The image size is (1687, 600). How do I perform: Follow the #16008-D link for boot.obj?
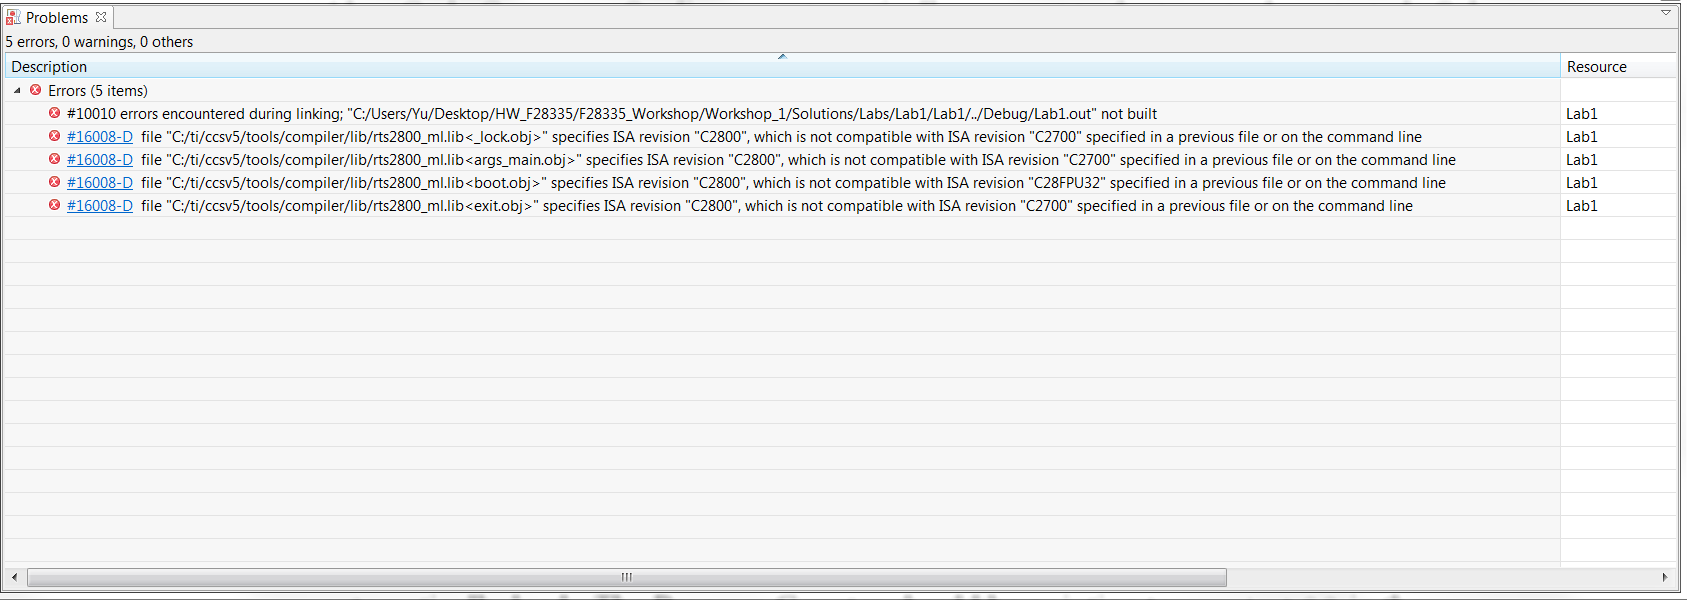99,183
